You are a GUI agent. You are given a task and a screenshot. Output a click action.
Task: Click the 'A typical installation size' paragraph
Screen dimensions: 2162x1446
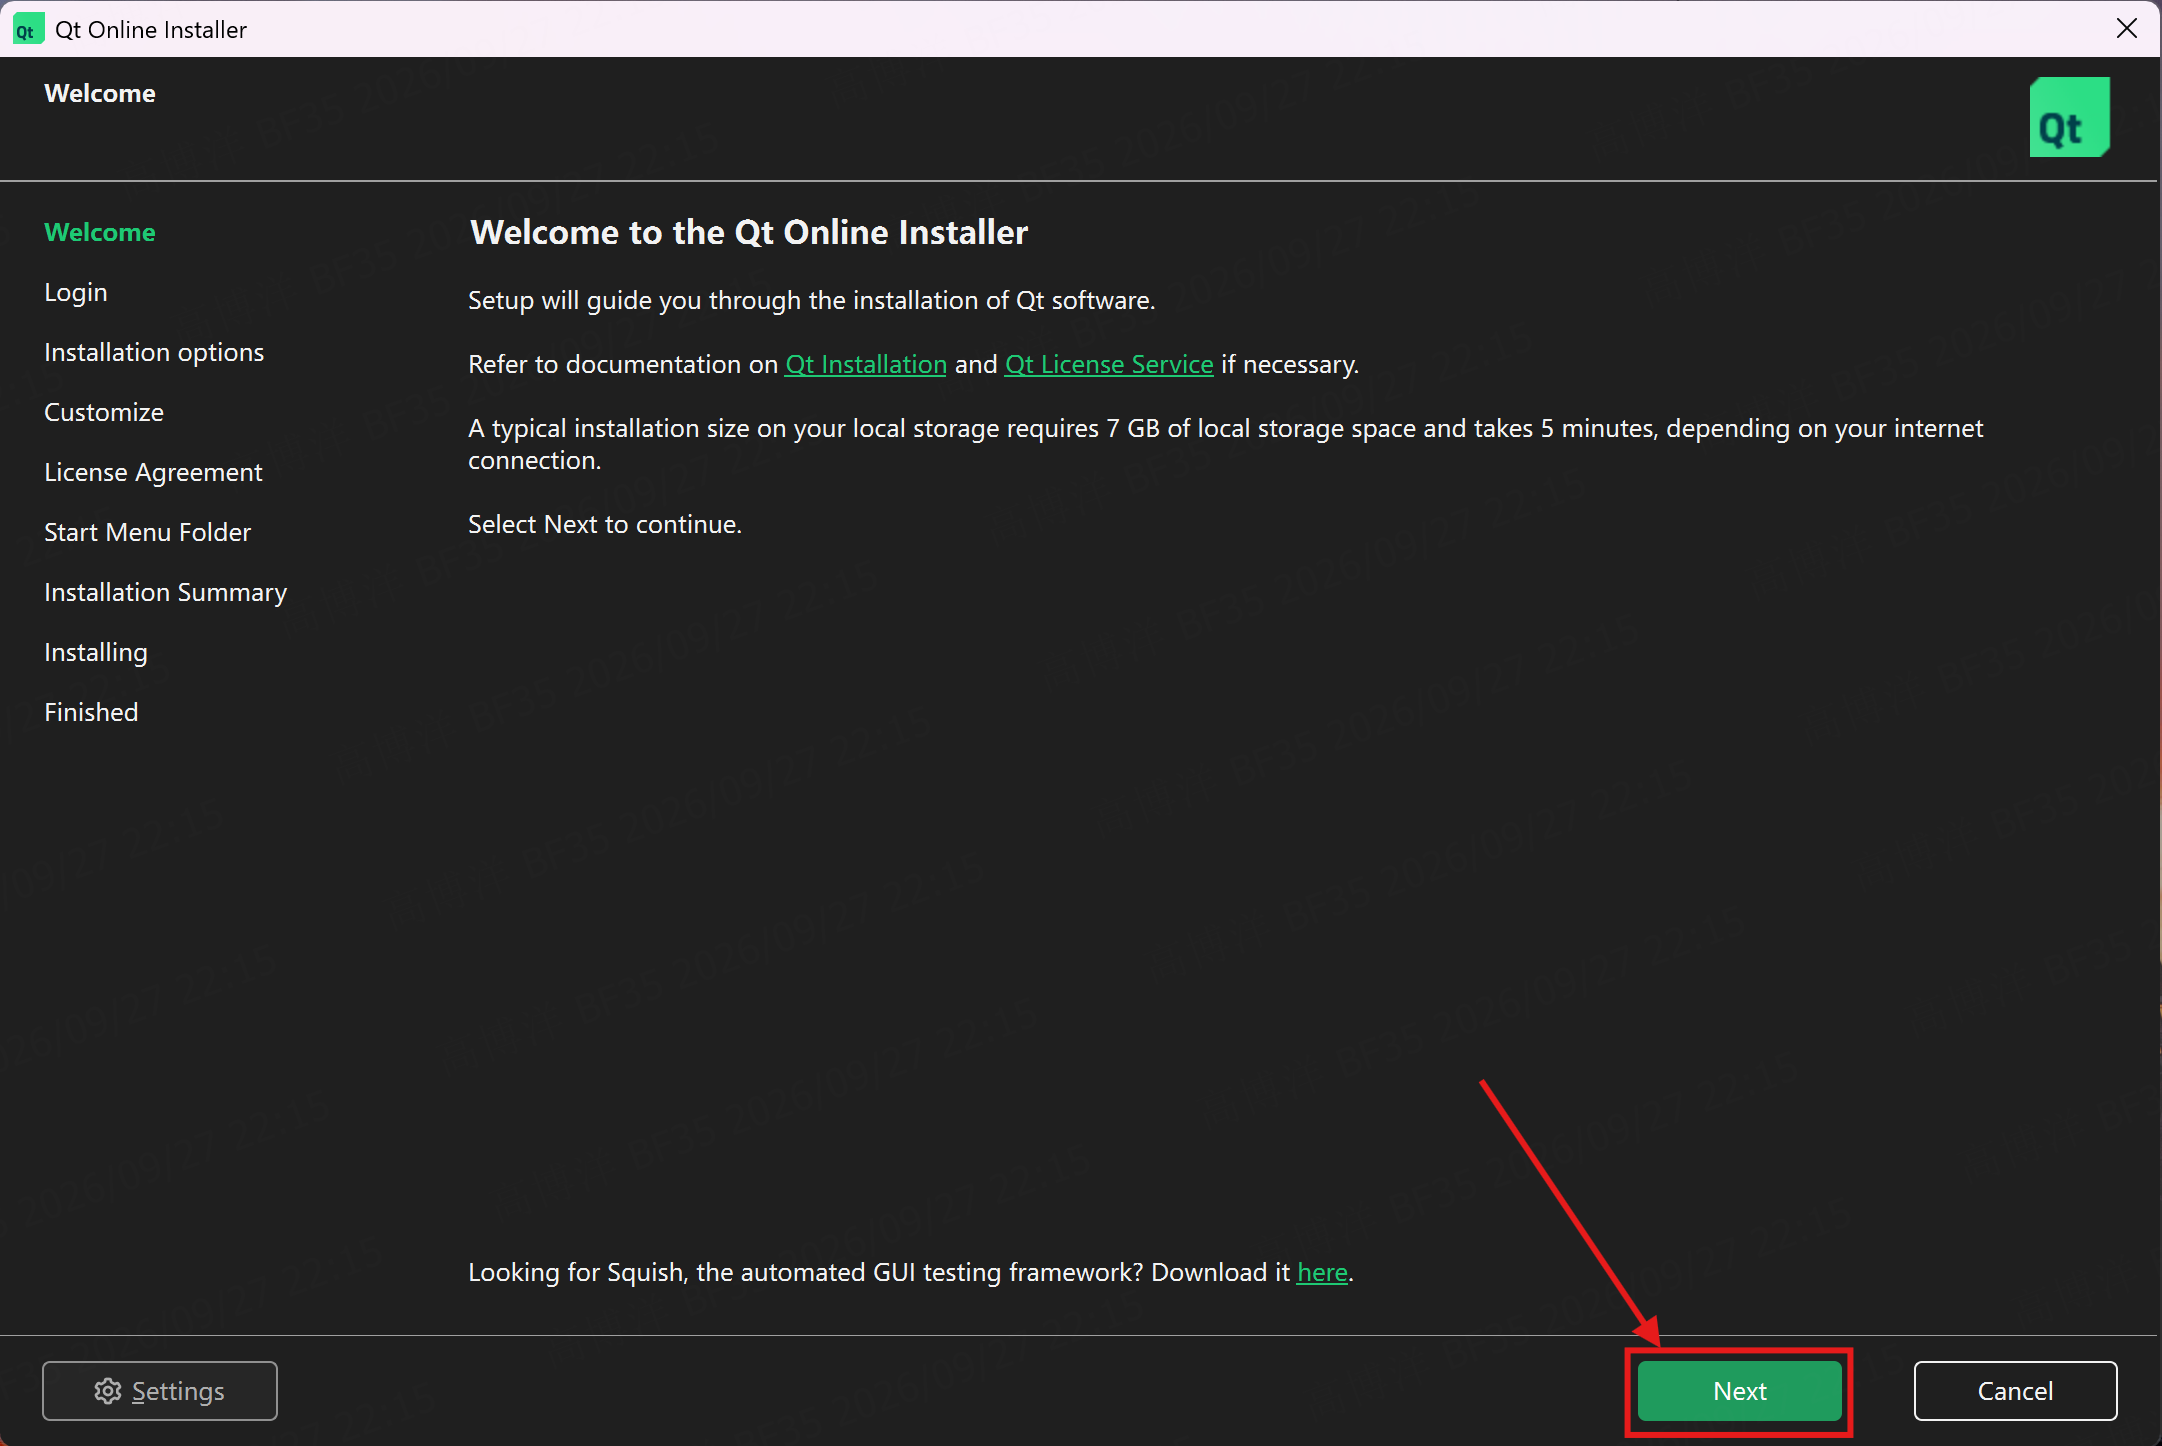pos(1226,444)
